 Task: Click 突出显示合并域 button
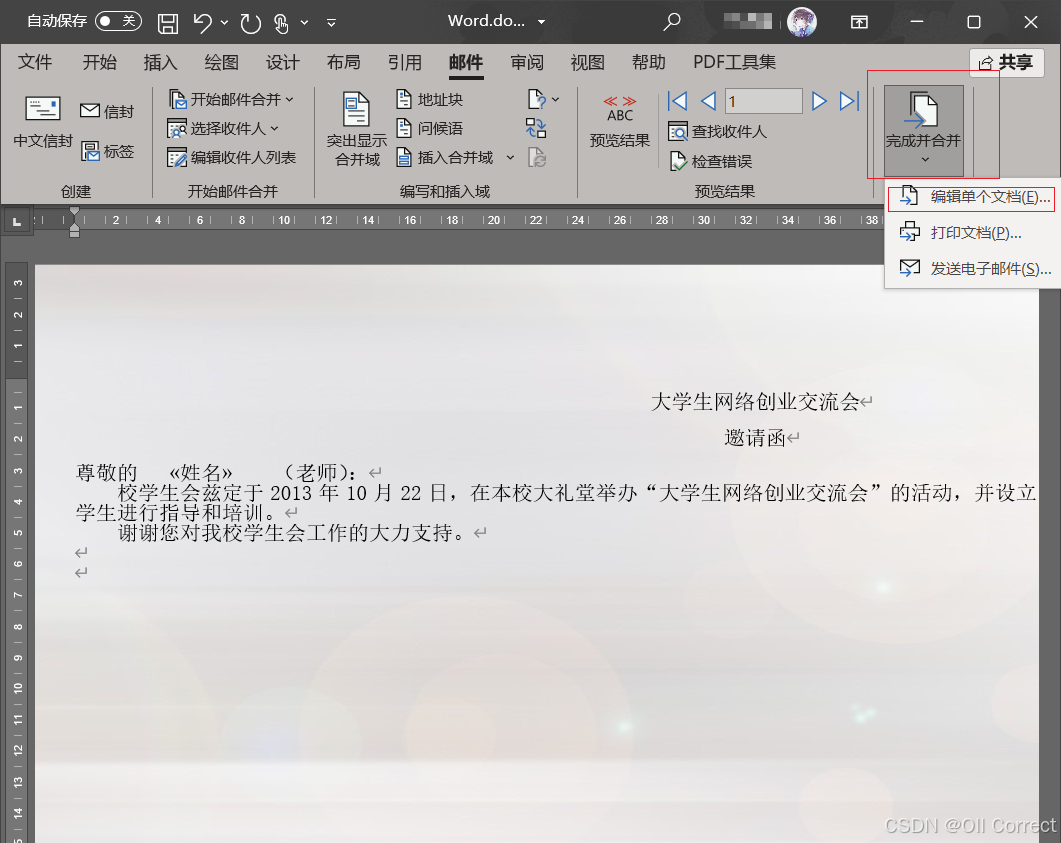pyautogui.click(x=357, y=129)
